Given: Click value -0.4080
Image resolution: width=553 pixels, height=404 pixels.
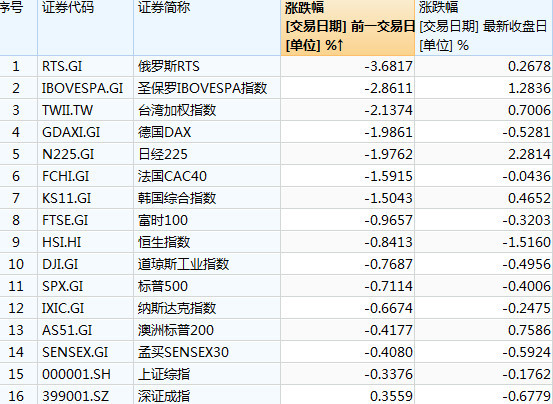Looking at the screenshot, I should tap(388, 352).
